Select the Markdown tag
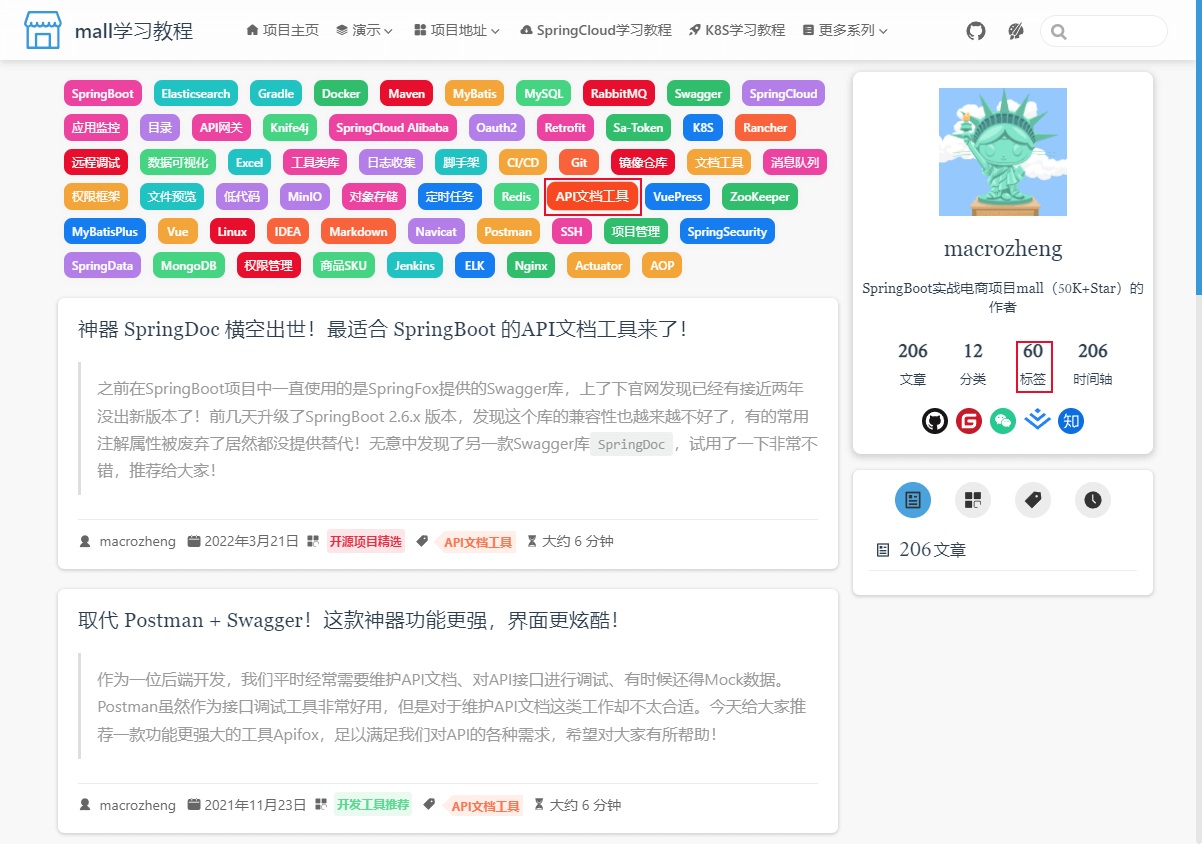This screenshot has height=844, width=1202. pyautogui.click(x=358, y=232)
